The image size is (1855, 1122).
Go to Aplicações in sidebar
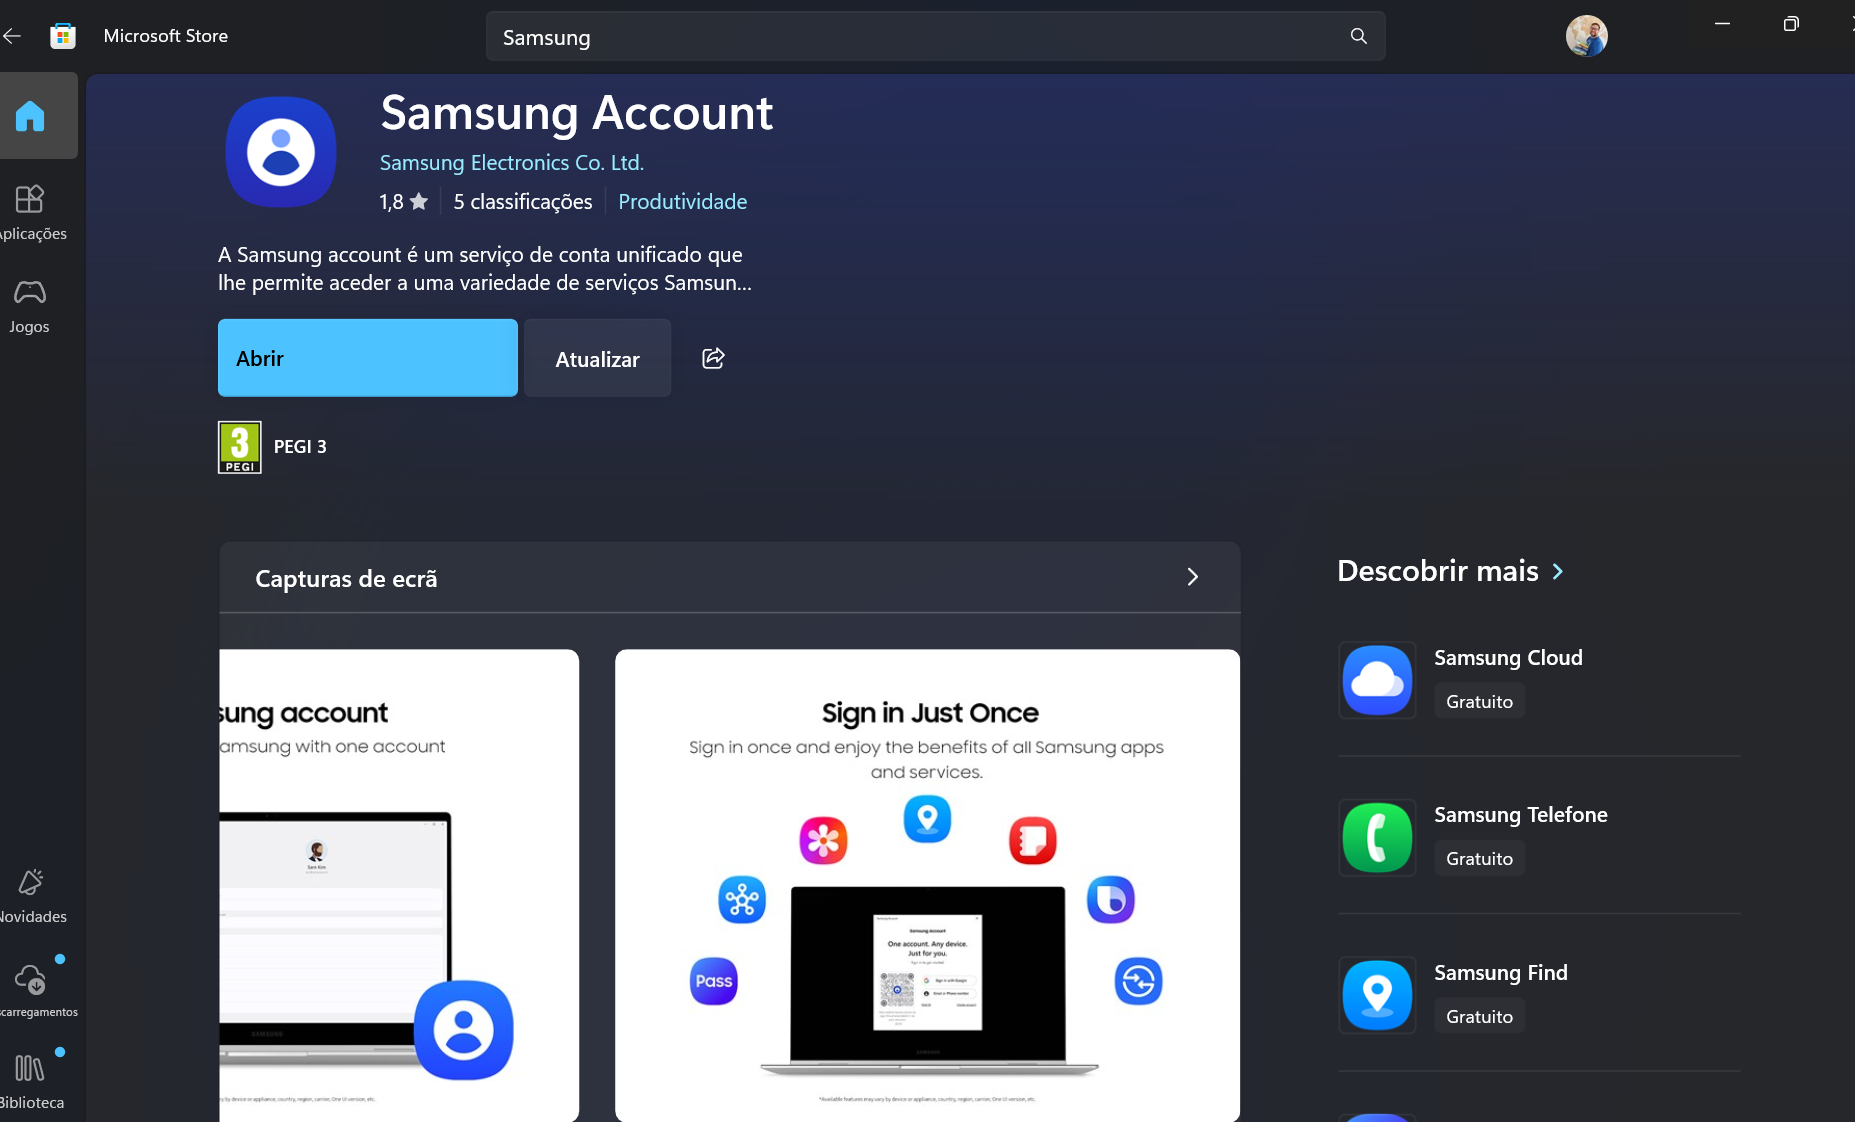coord(30,212)
